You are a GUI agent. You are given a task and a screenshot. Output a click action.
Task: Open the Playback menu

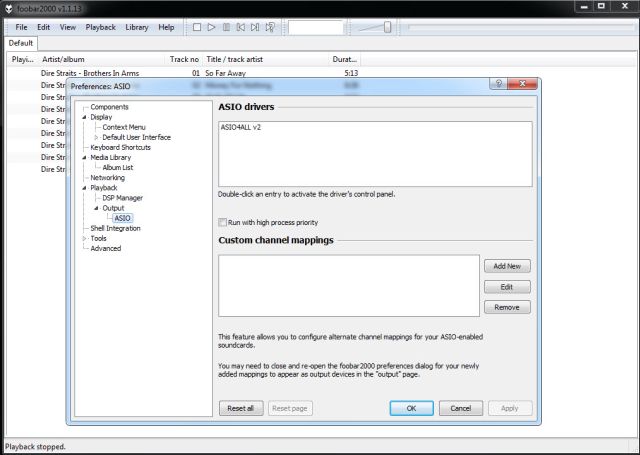point(100,27)
